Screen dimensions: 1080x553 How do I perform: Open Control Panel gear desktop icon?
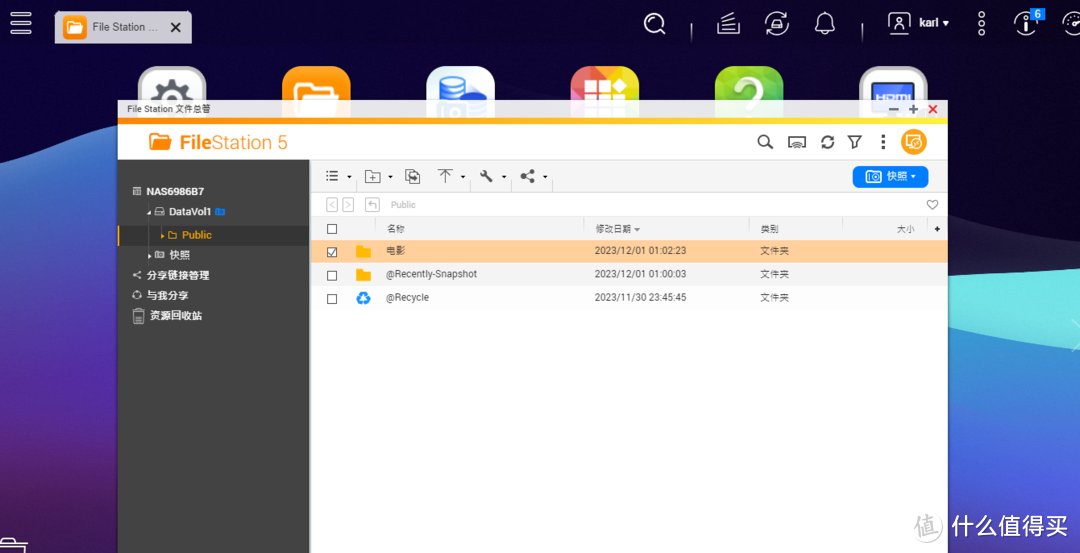172,83
